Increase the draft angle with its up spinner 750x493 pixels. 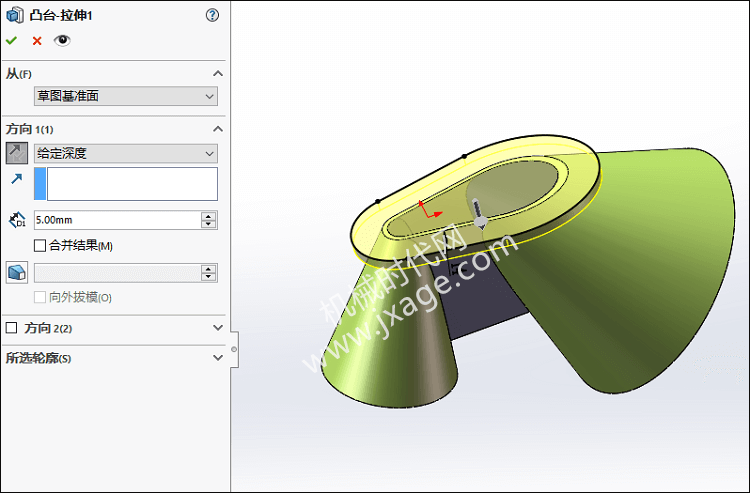pyautogui.click(x=209, y=269)
